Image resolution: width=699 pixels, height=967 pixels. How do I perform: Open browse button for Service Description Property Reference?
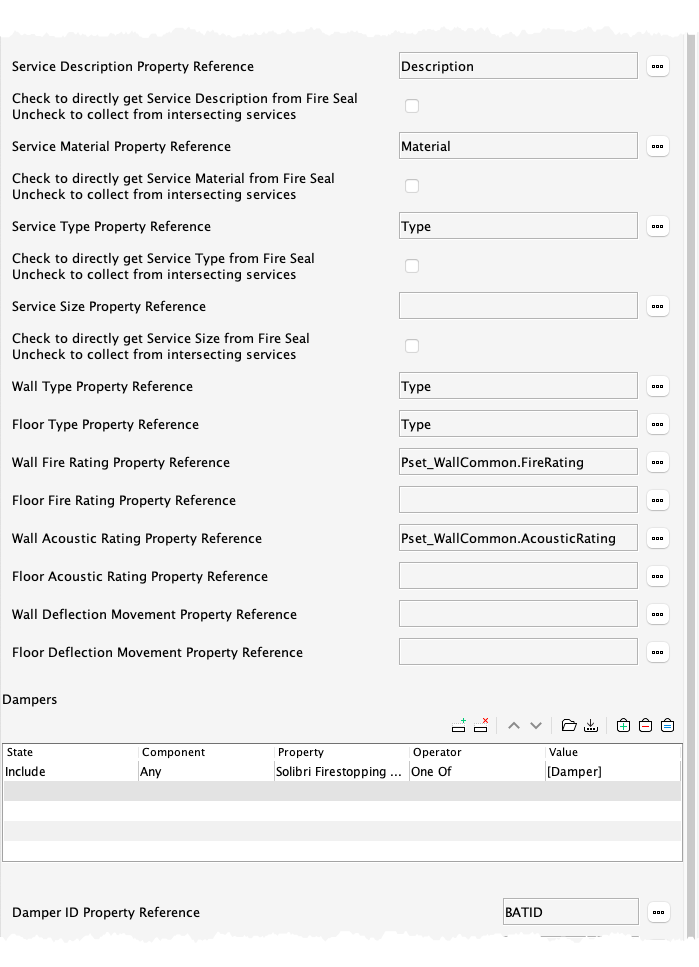coord(658,66)
